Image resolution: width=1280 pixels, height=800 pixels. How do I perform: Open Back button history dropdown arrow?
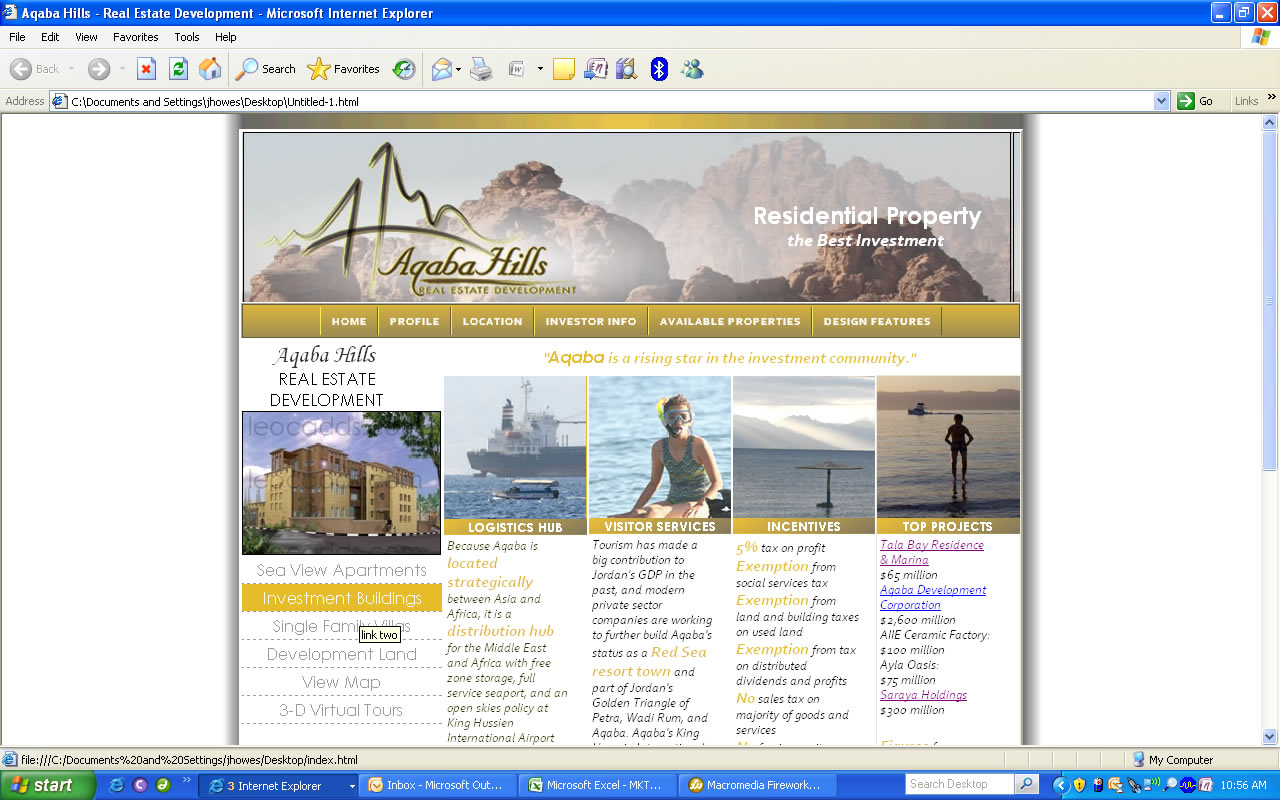coord(70,69)
